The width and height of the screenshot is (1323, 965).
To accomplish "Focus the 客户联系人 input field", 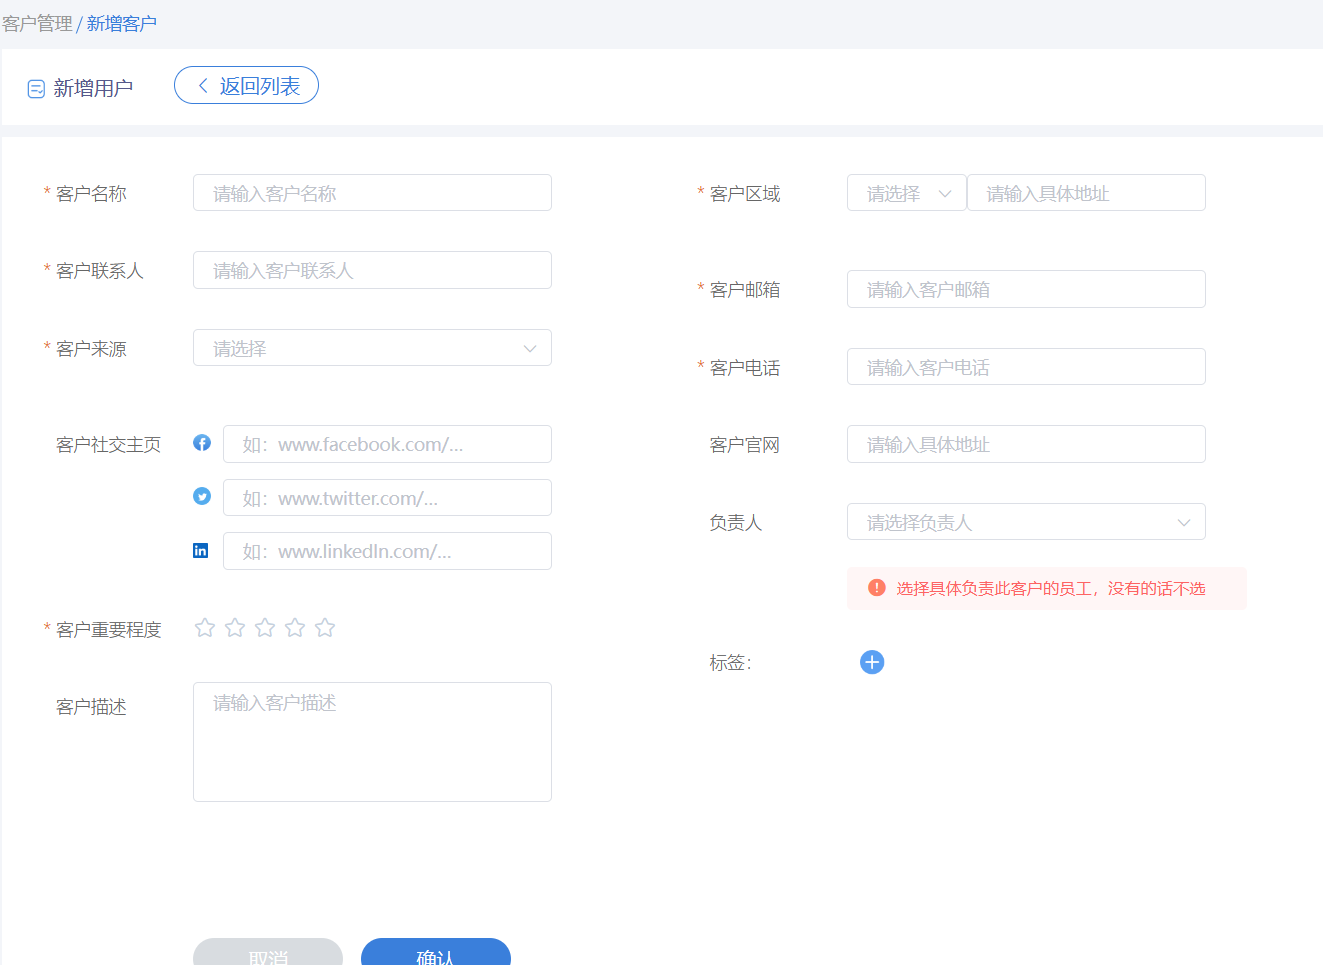I will tap(372, 270).
